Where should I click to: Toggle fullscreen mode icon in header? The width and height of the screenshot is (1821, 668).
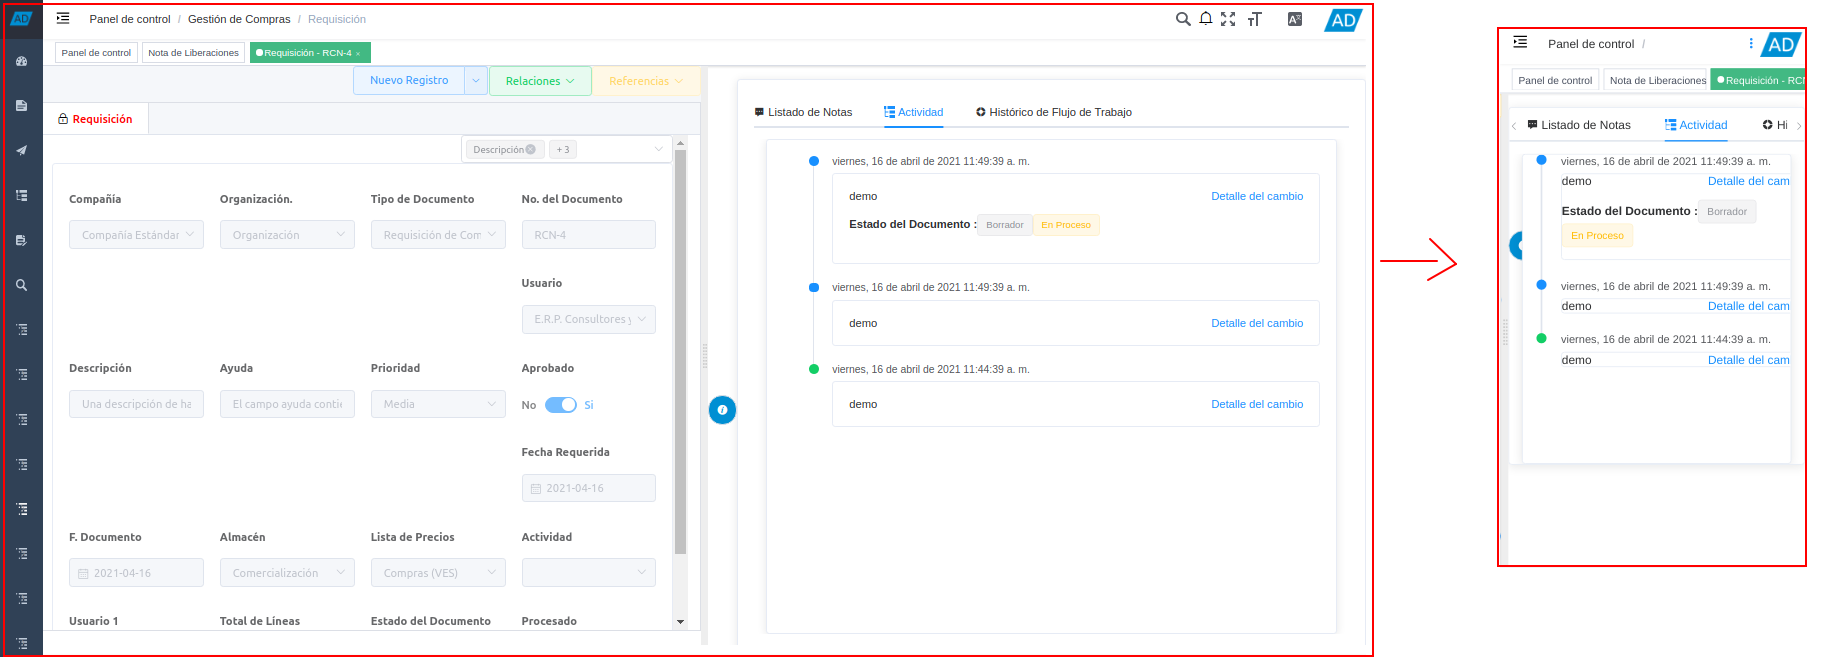tap(1228, 19)
